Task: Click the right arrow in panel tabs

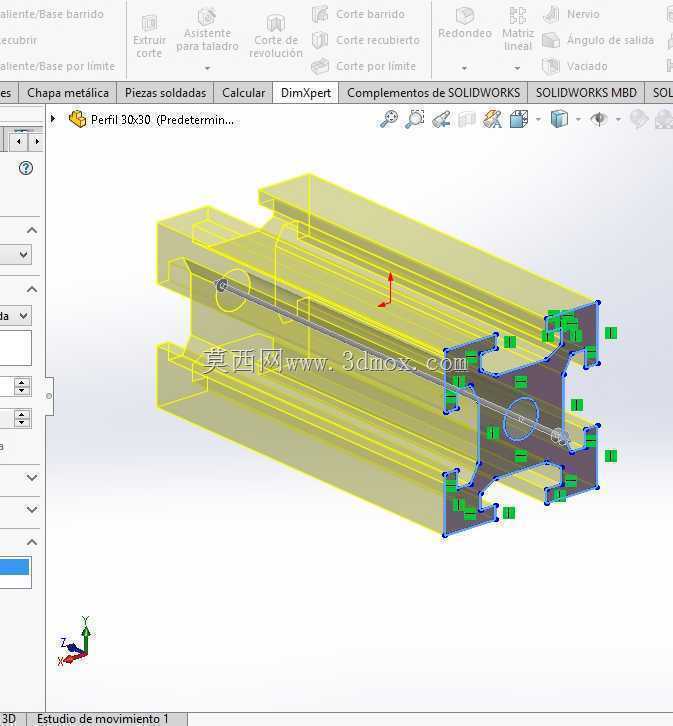Action: pos(36,141)
